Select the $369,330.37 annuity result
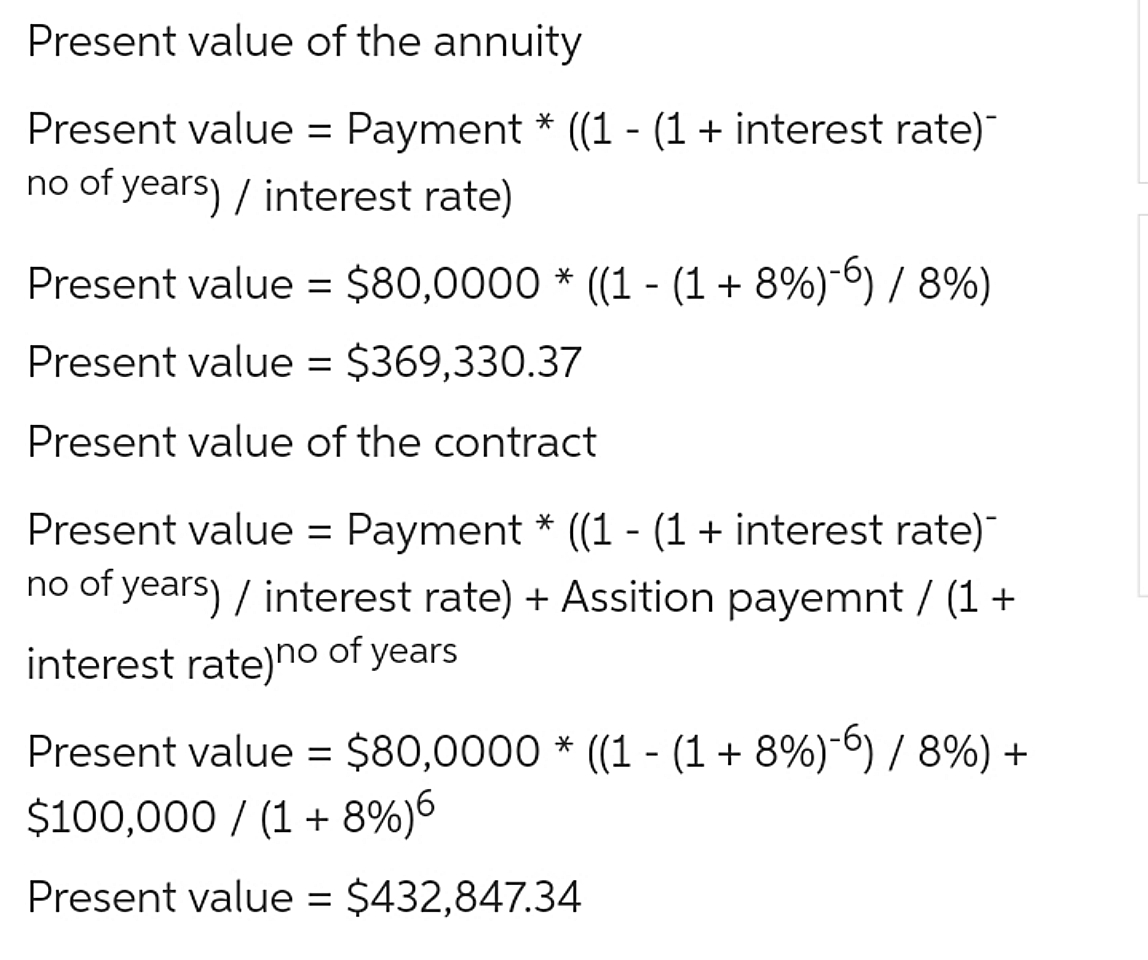Image resolution: width=1148 pixels, height=960 pixels. pos(463,362)
